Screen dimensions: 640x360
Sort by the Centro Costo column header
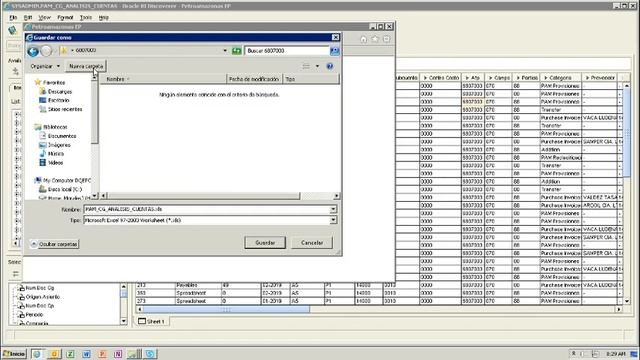[440, 78]
